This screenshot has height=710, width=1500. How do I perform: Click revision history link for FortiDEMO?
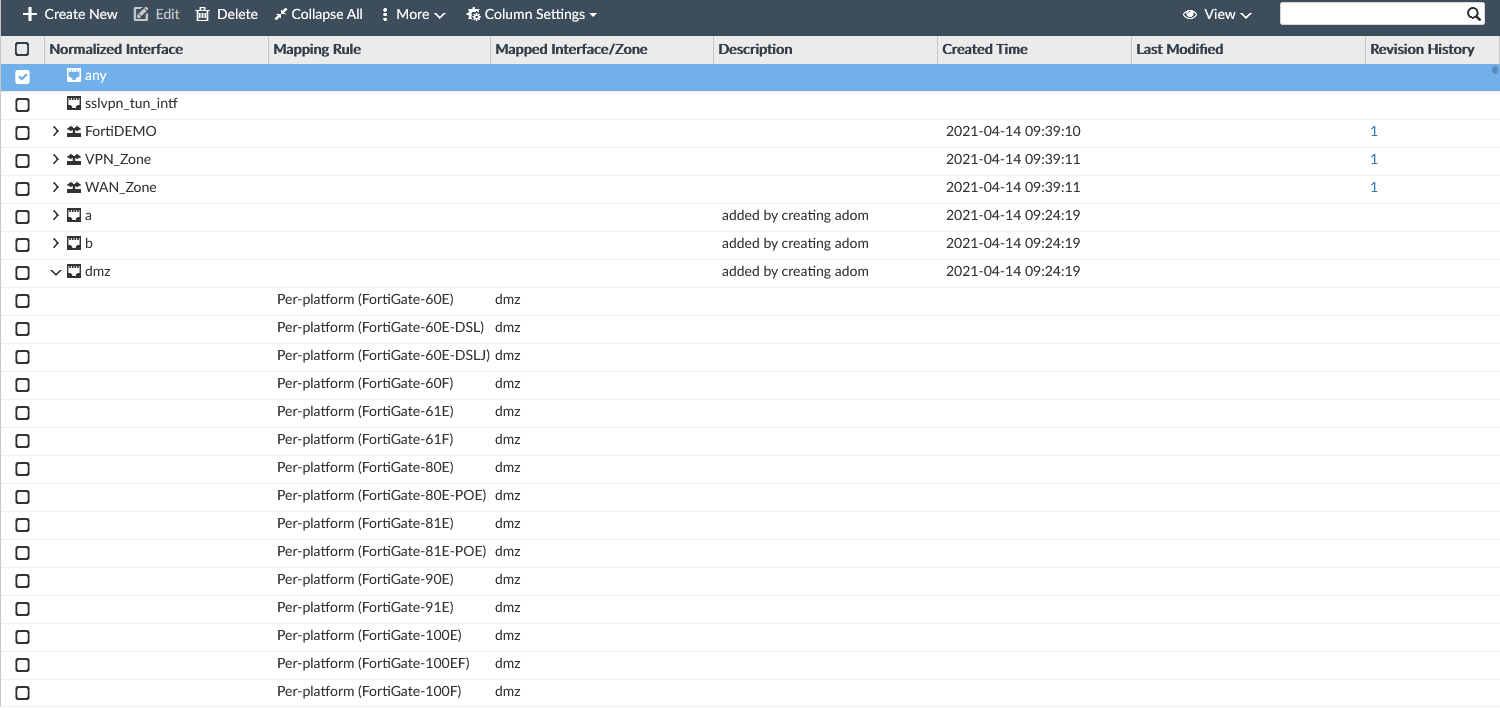tap(1373, 130)
